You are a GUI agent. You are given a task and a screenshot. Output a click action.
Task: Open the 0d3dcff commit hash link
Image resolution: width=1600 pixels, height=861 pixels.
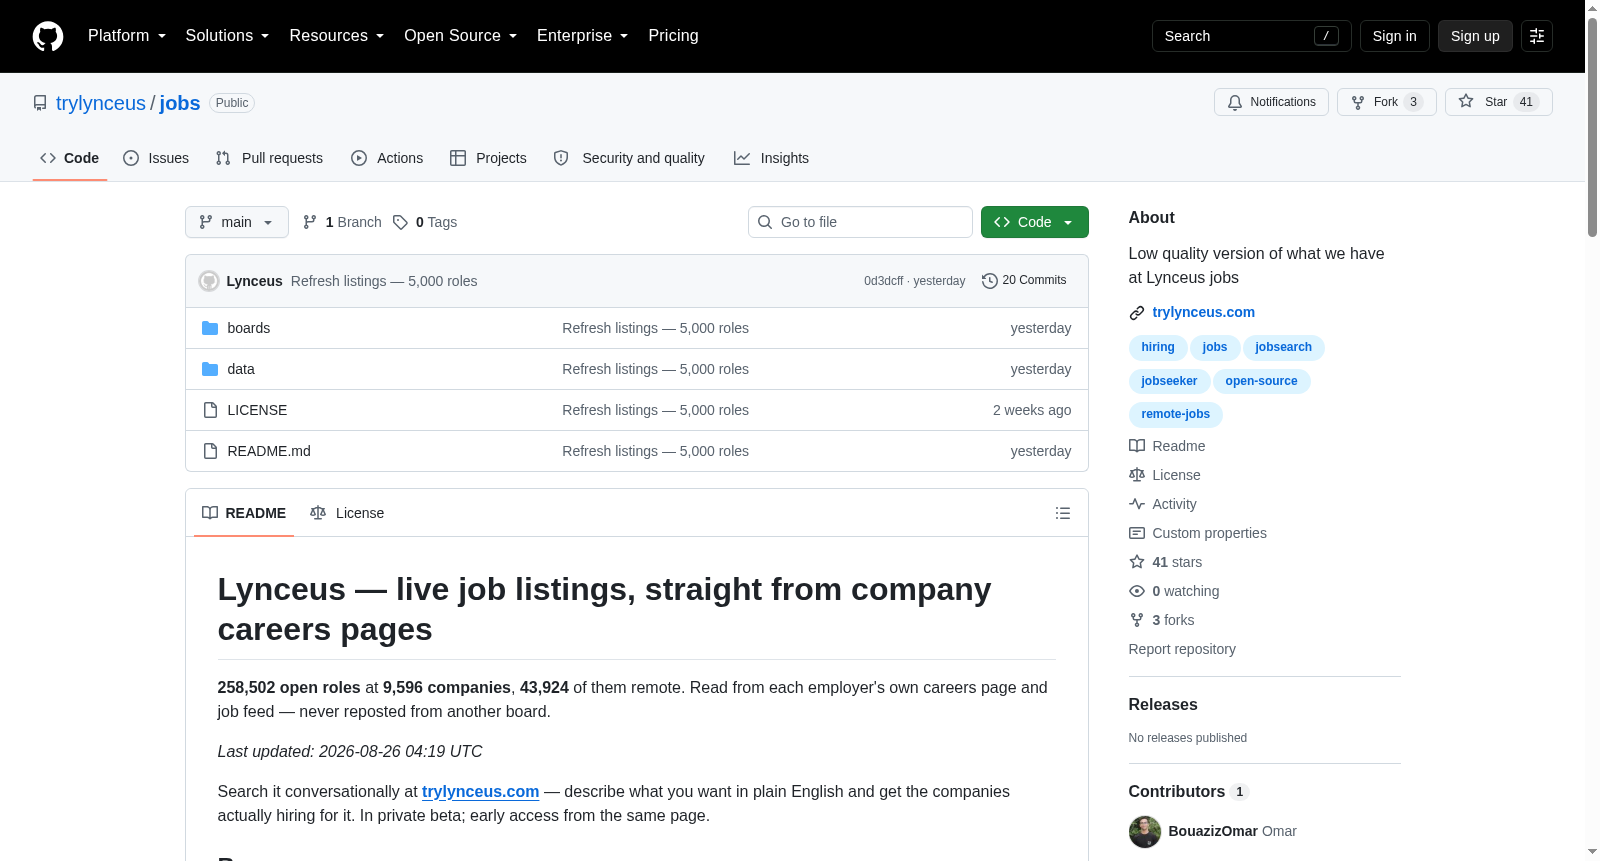(884, 281)
